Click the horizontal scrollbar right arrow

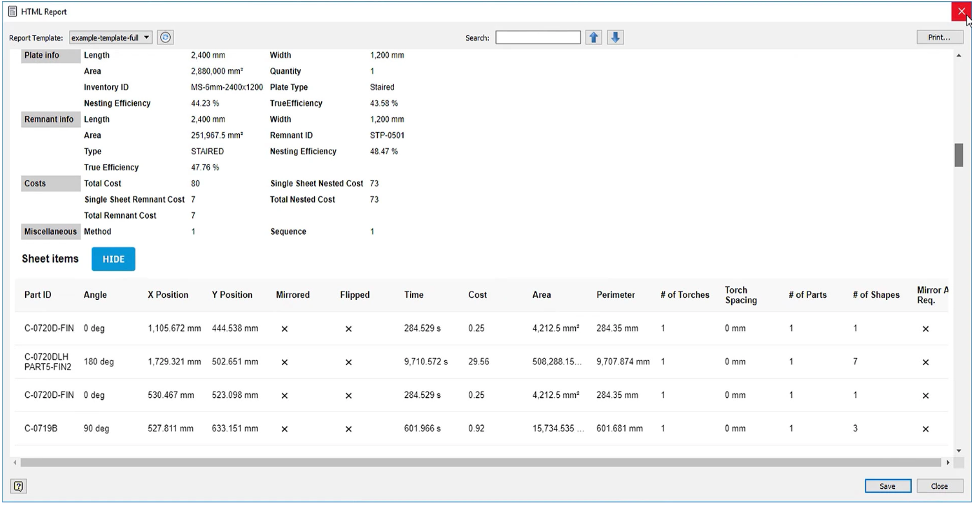(x=948, y=463)
